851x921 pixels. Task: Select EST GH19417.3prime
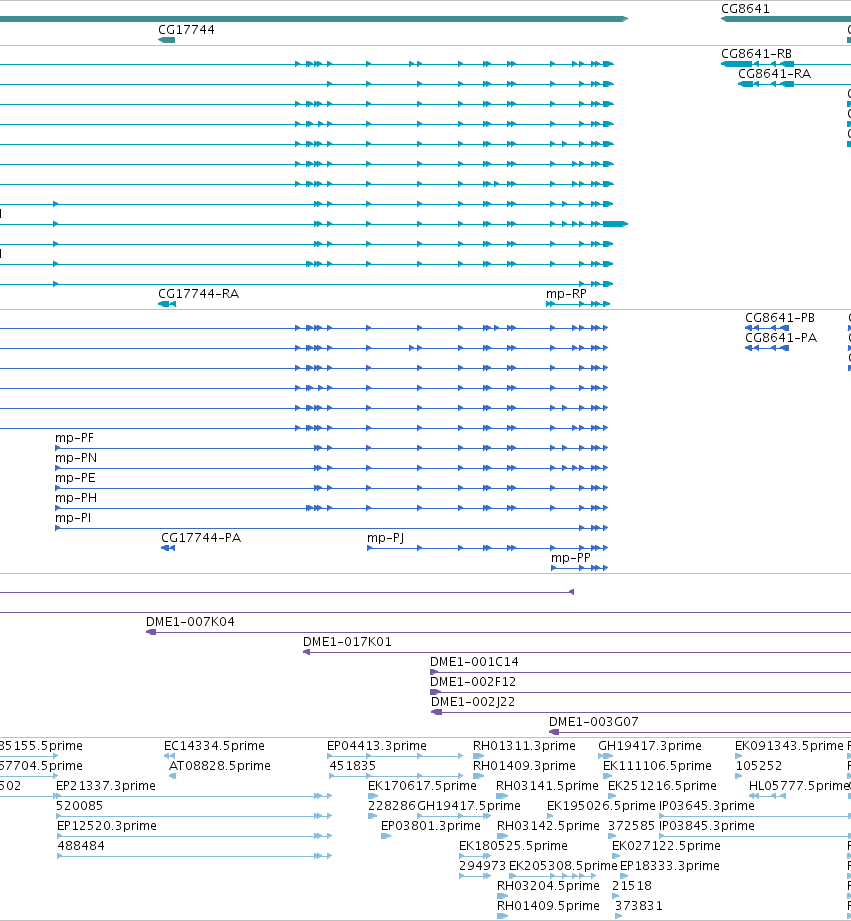[x=650, y=746]
